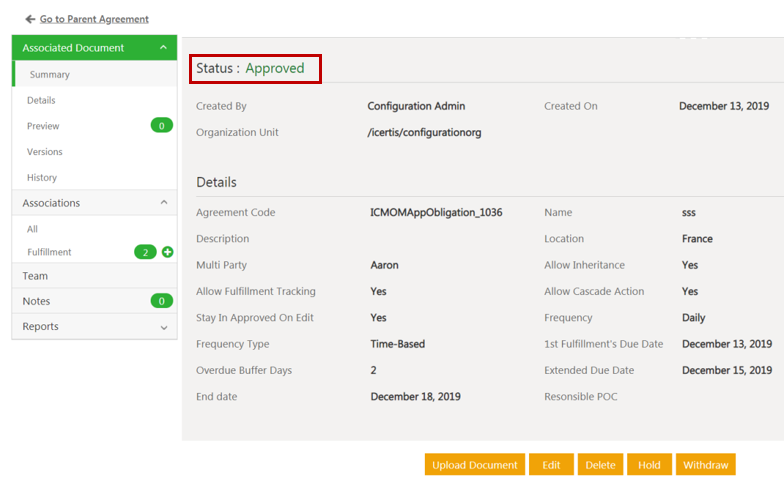The image size is (784, 489).
Task: Click the Preview count badge showing 0
Action: (x=161, y=126)
